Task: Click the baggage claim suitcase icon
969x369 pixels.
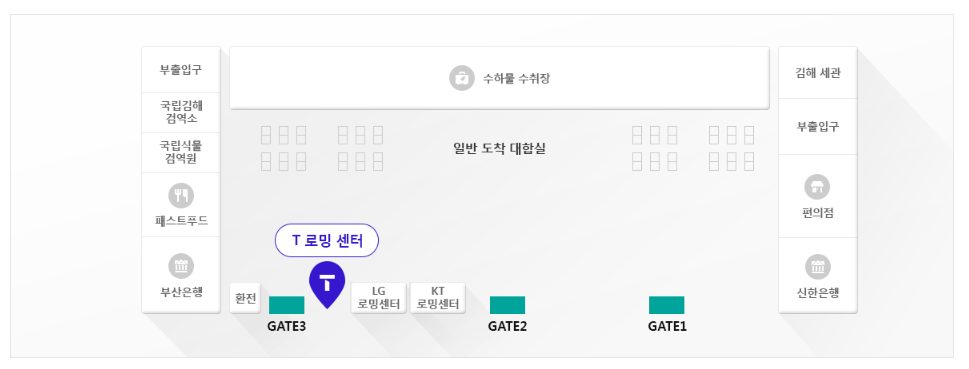Action: [462, 78]
